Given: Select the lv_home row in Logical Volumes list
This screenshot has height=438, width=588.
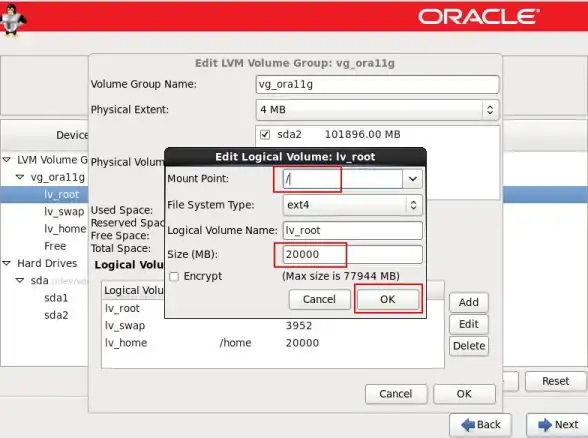Looking at the screenshot, I should click(273, 343).
